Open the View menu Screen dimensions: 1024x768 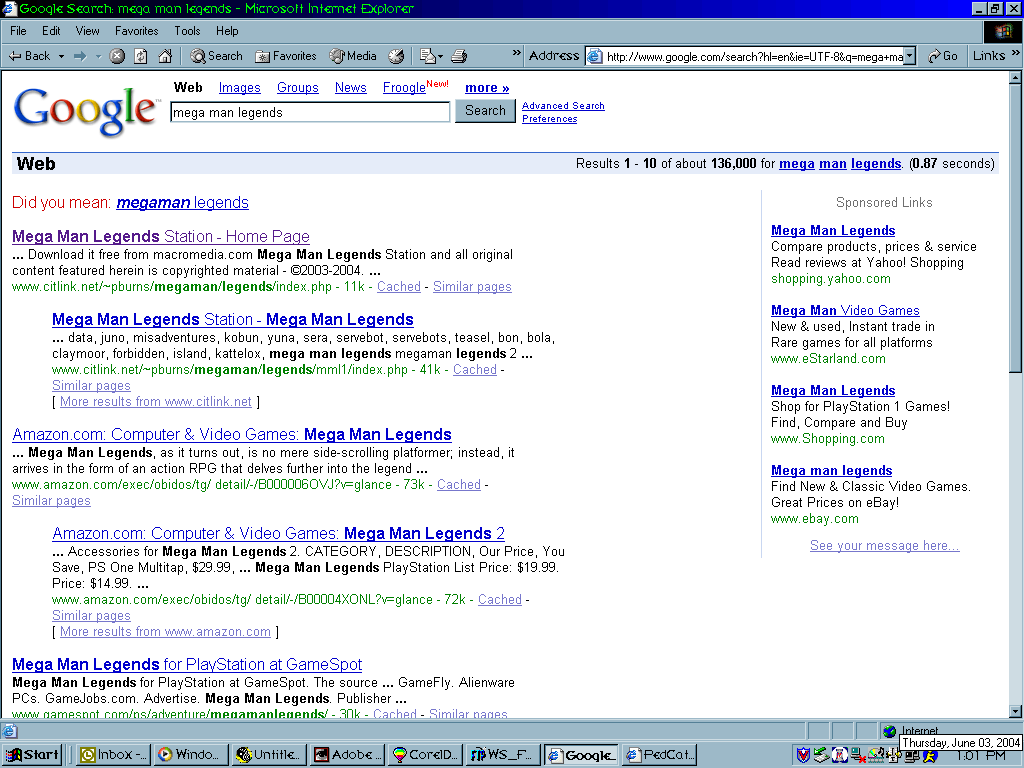[88, 31]
